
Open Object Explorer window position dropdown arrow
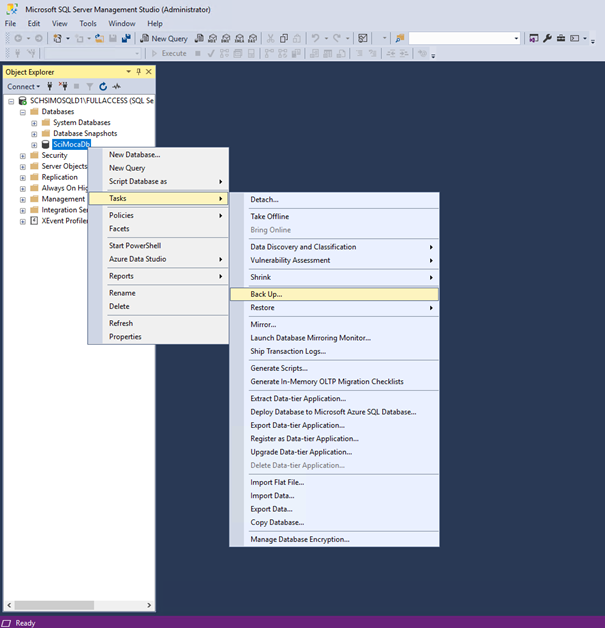pyautogui.click(x=129, y=72)
